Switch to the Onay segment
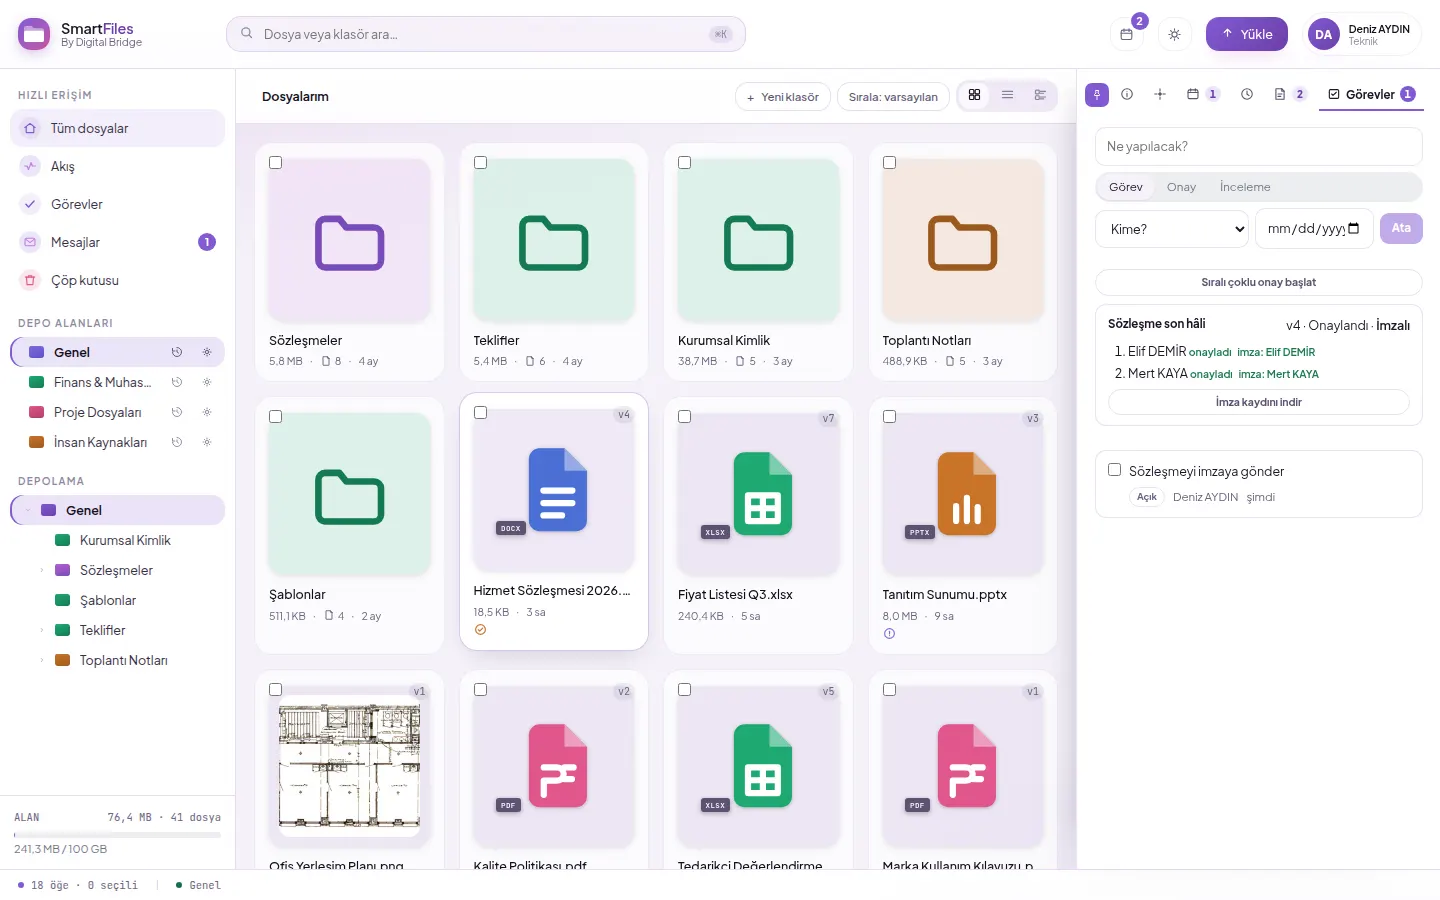 1181,187
